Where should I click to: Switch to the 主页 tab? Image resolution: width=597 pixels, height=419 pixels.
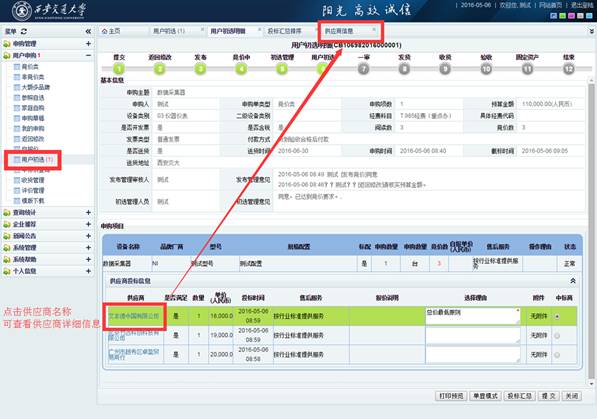pos(123,31)
